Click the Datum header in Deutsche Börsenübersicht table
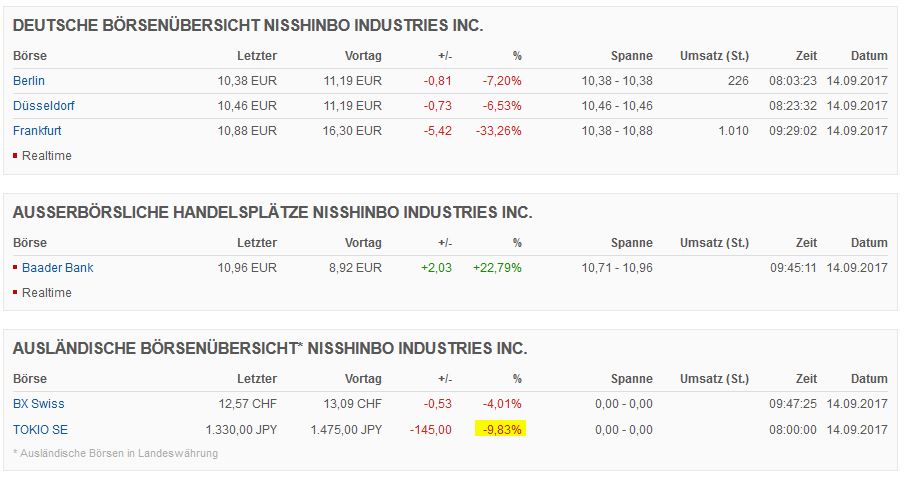 pos(869,56)
